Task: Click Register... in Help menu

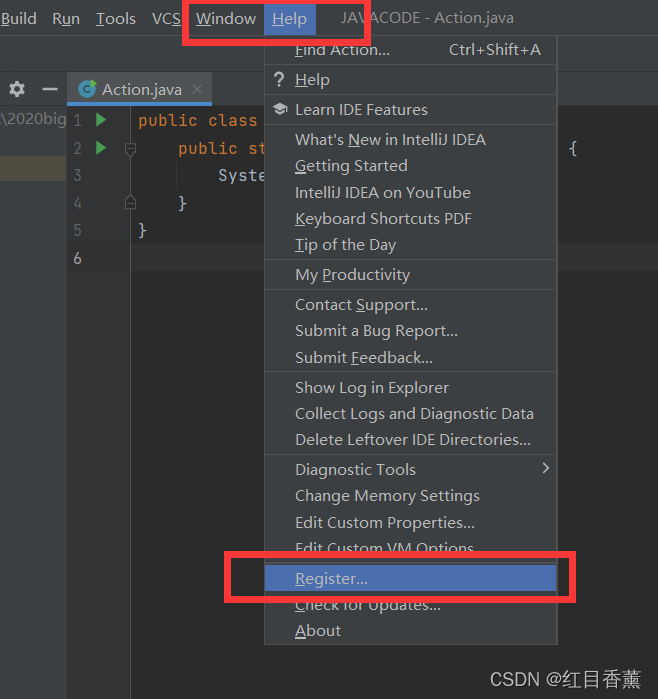Action: pos(411,578)
